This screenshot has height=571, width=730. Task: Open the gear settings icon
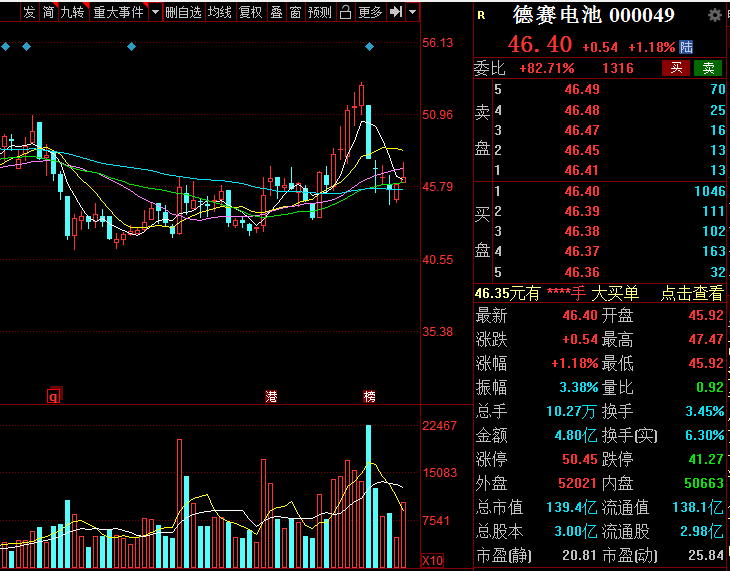coord(715,16)
